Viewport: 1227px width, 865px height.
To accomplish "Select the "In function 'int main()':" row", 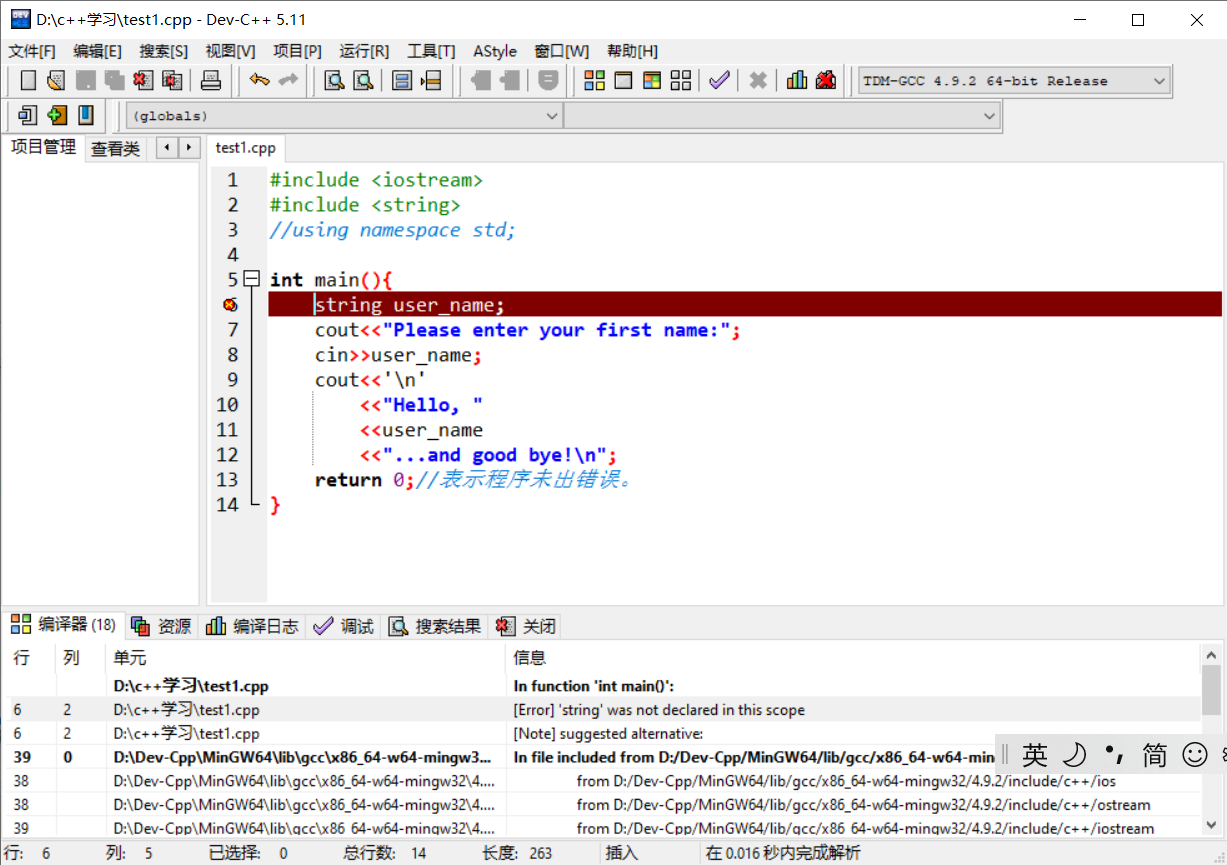I will [603, 686].
